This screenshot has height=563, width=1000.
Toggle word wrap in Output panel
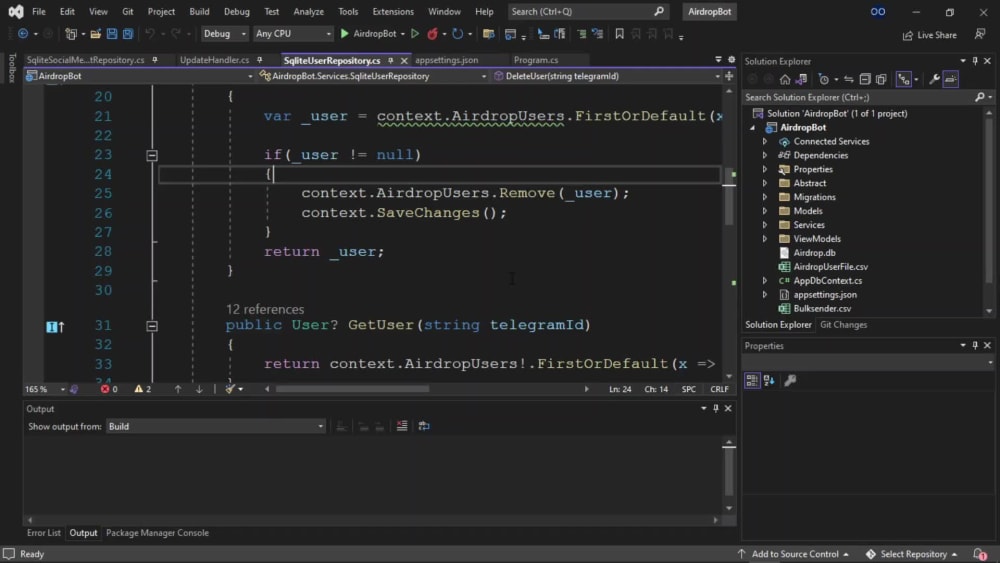[x=423, y=426]
